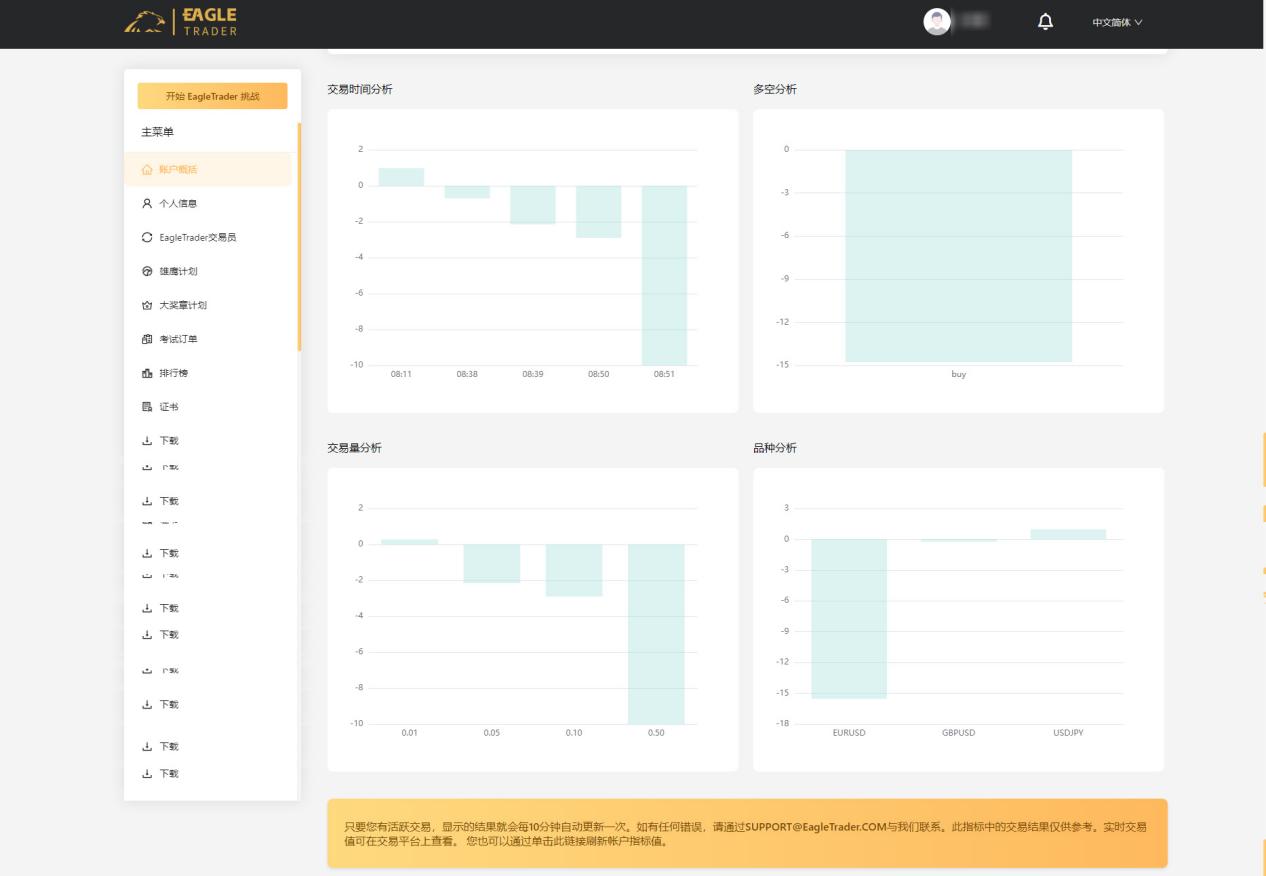Click the circular arrows icon for EagleTrader交易员
Screen dimensions: 1266x876
click(147, 238)
